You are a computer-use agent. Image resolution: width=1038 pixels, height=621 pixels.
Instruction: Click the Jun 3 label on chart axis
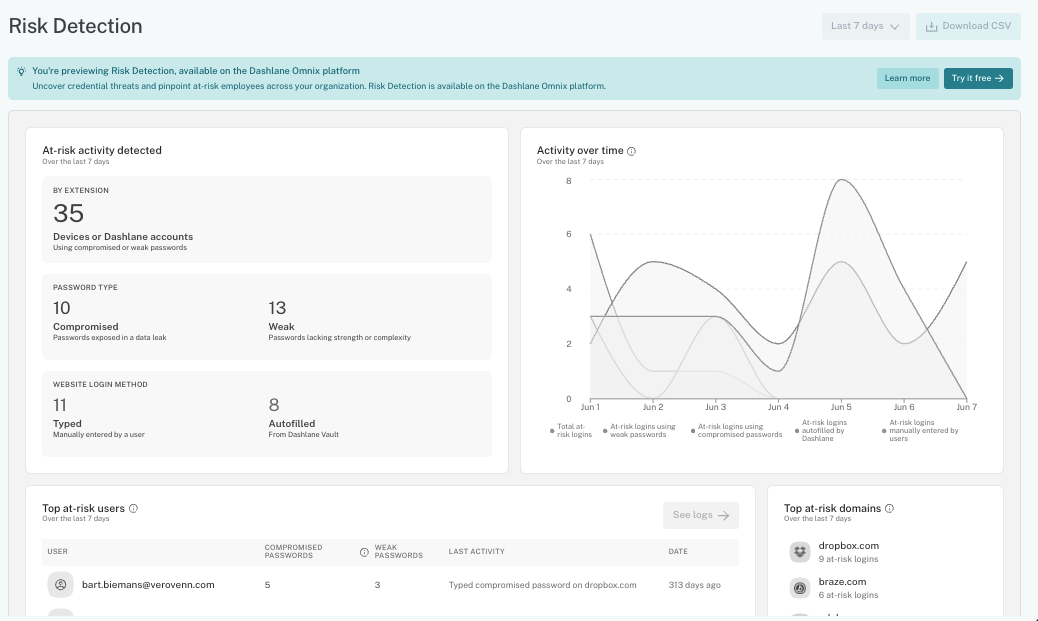point(715,407)
